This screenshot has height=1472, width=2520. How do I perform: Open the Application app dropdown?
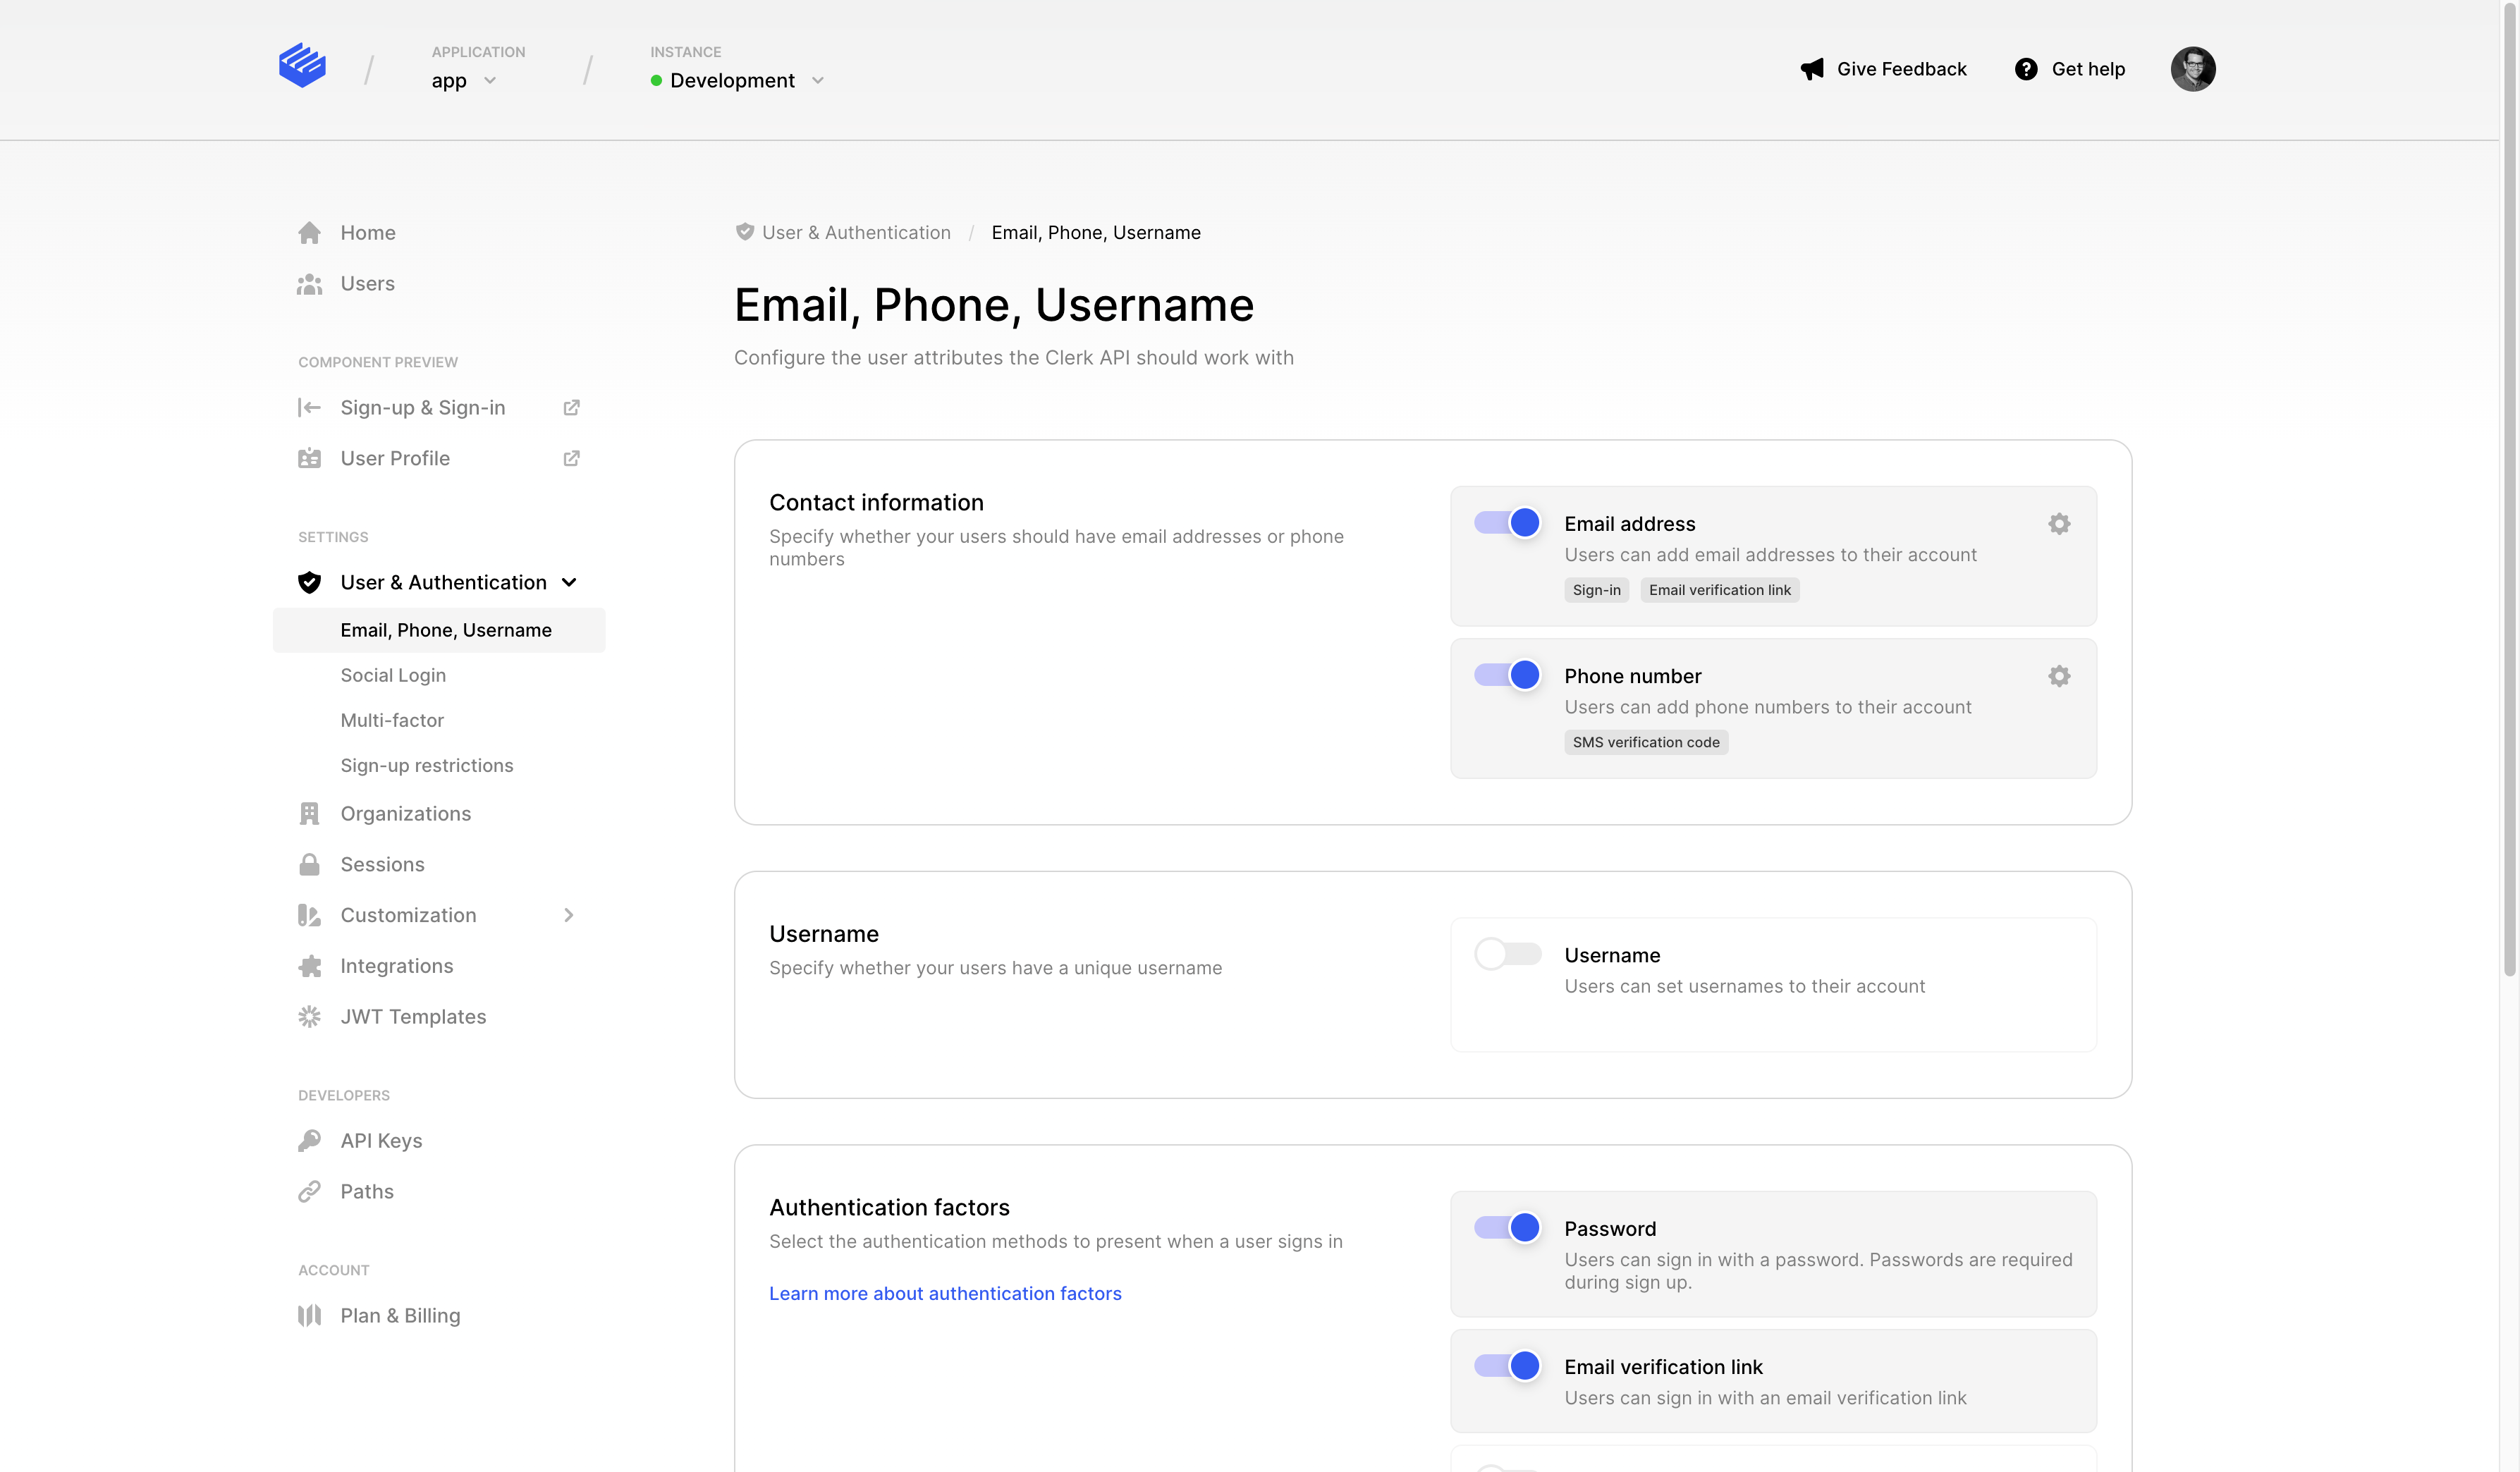click(464, 81)
